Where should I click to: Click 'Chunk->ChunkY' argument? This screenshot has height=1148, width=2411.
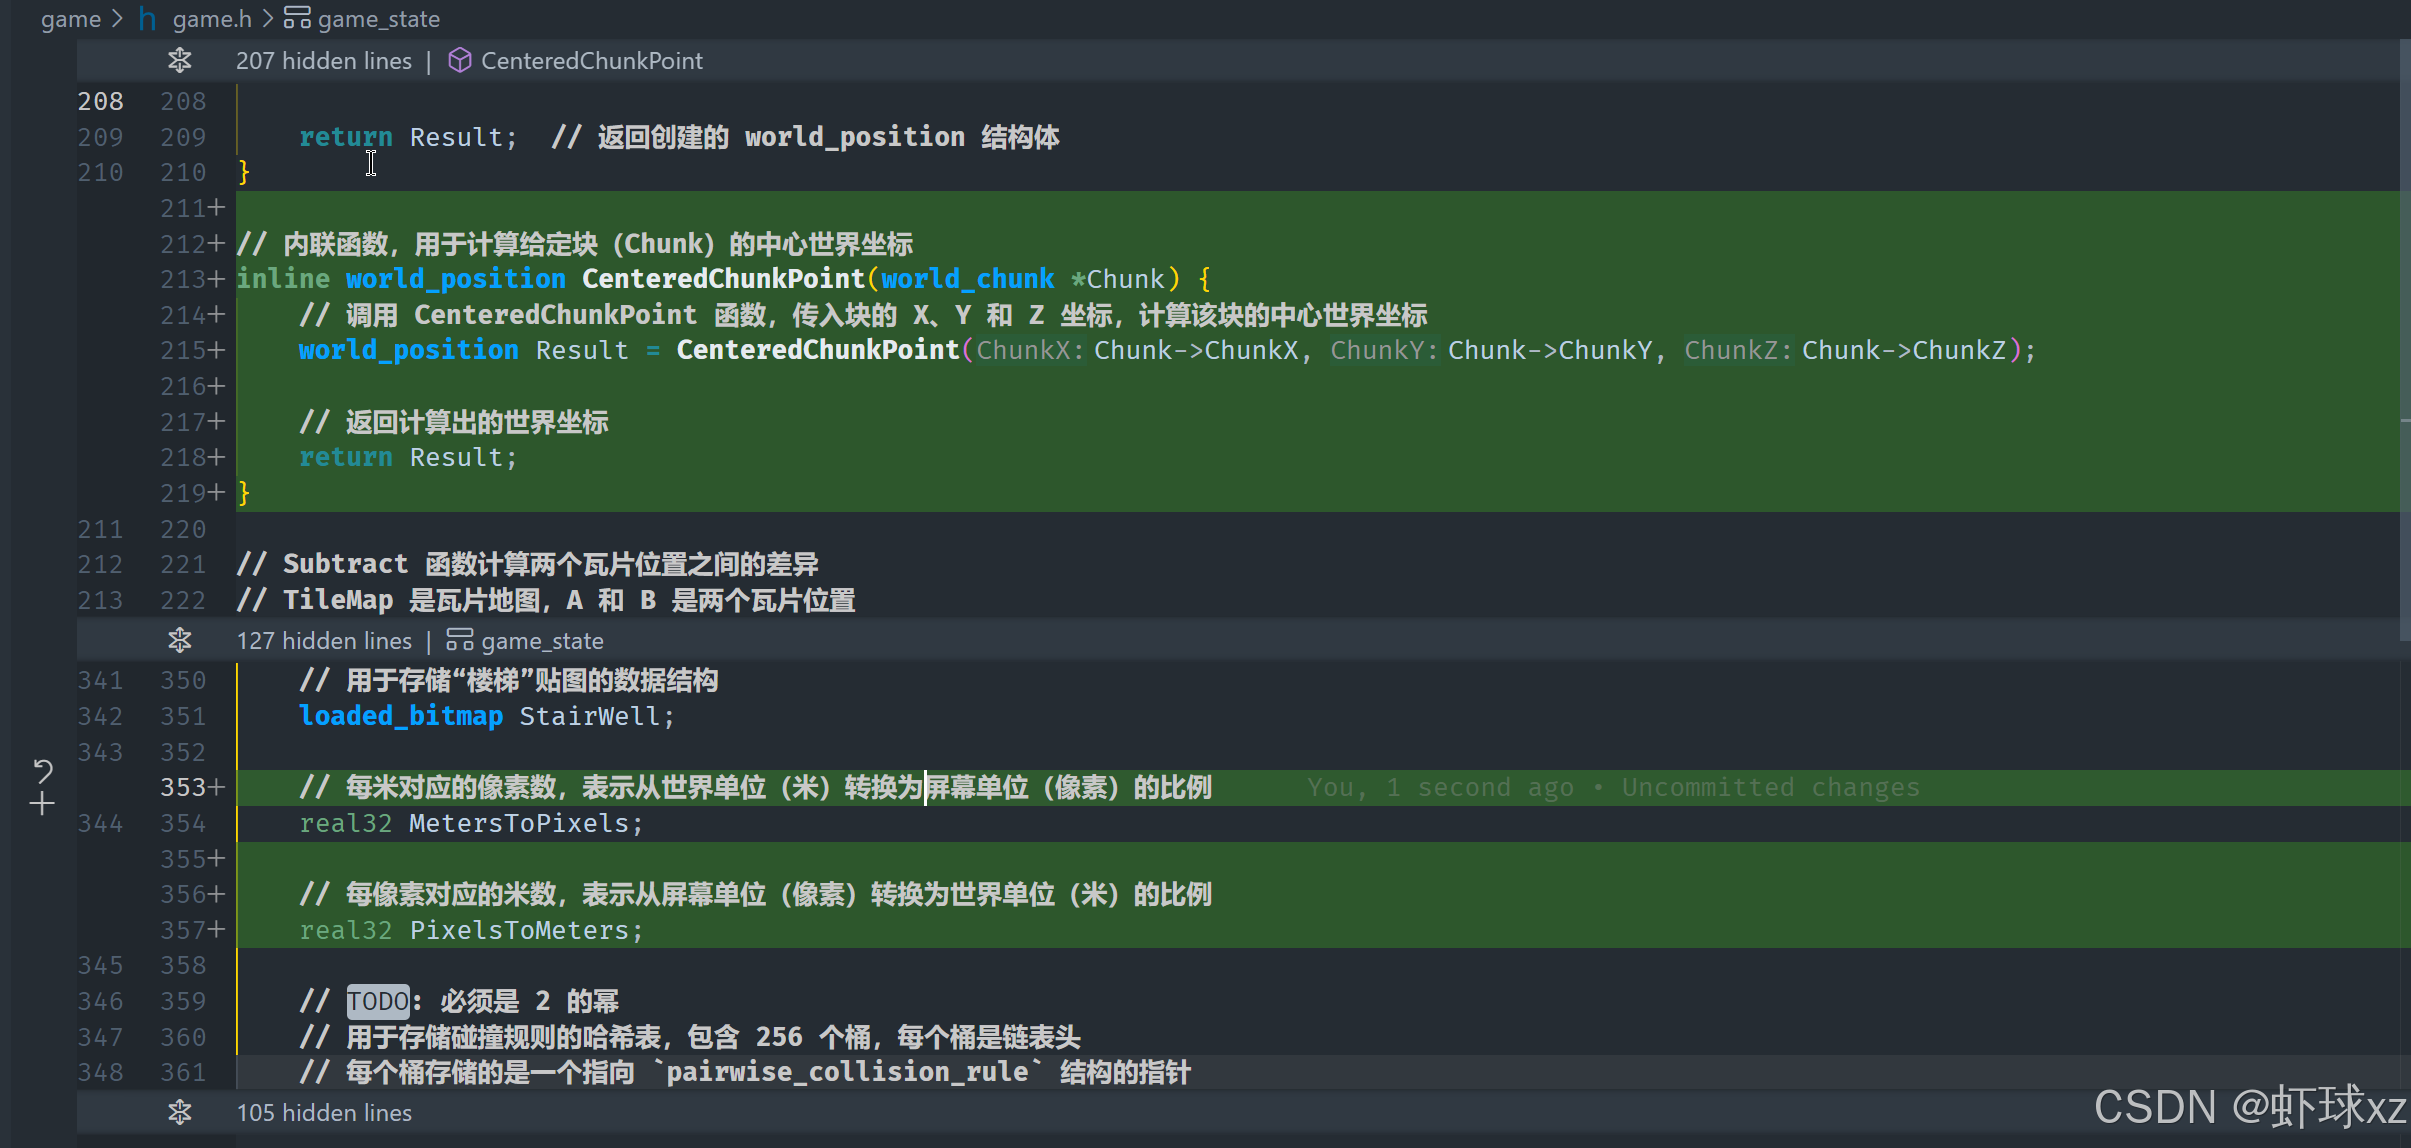tap(1550, 350)
